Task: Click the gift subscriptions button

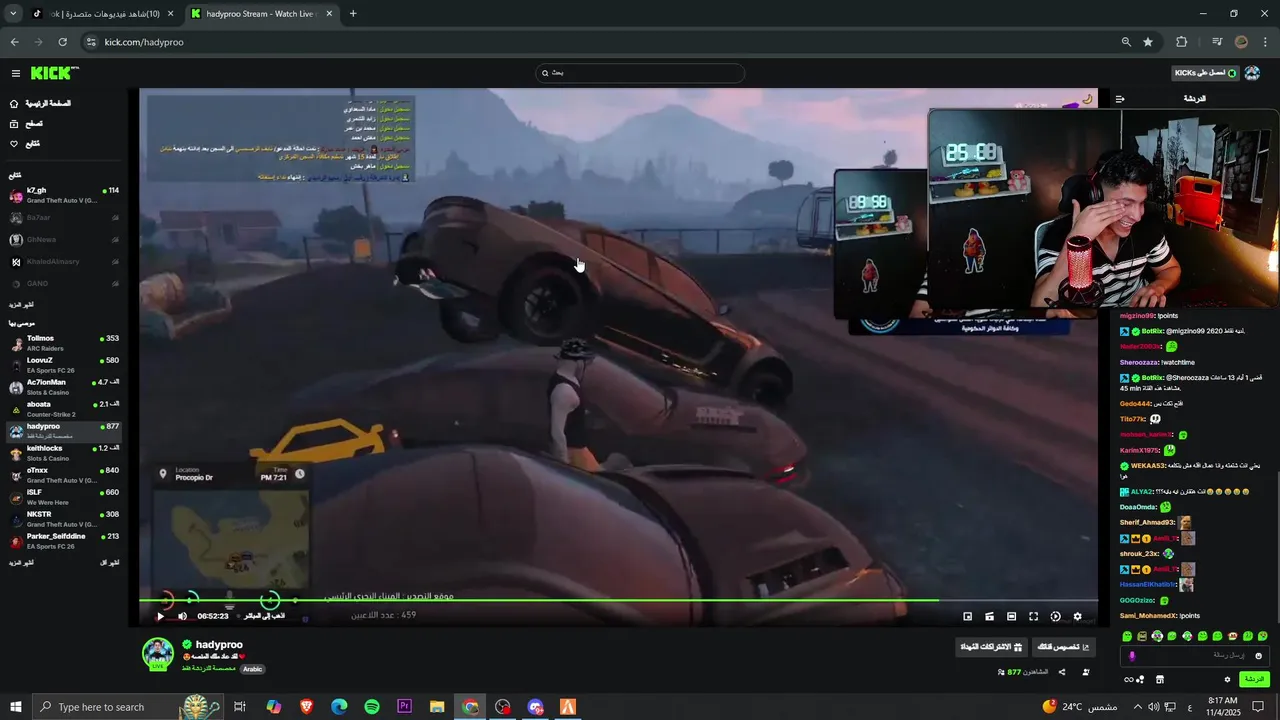Action: tap(991, 647)
